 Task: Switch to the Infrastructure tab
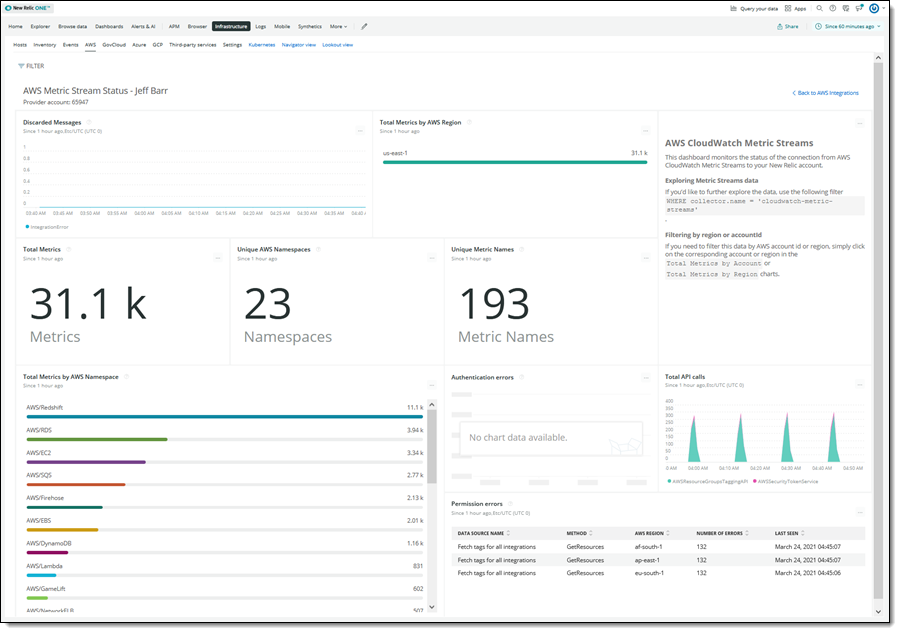point(231,27)
